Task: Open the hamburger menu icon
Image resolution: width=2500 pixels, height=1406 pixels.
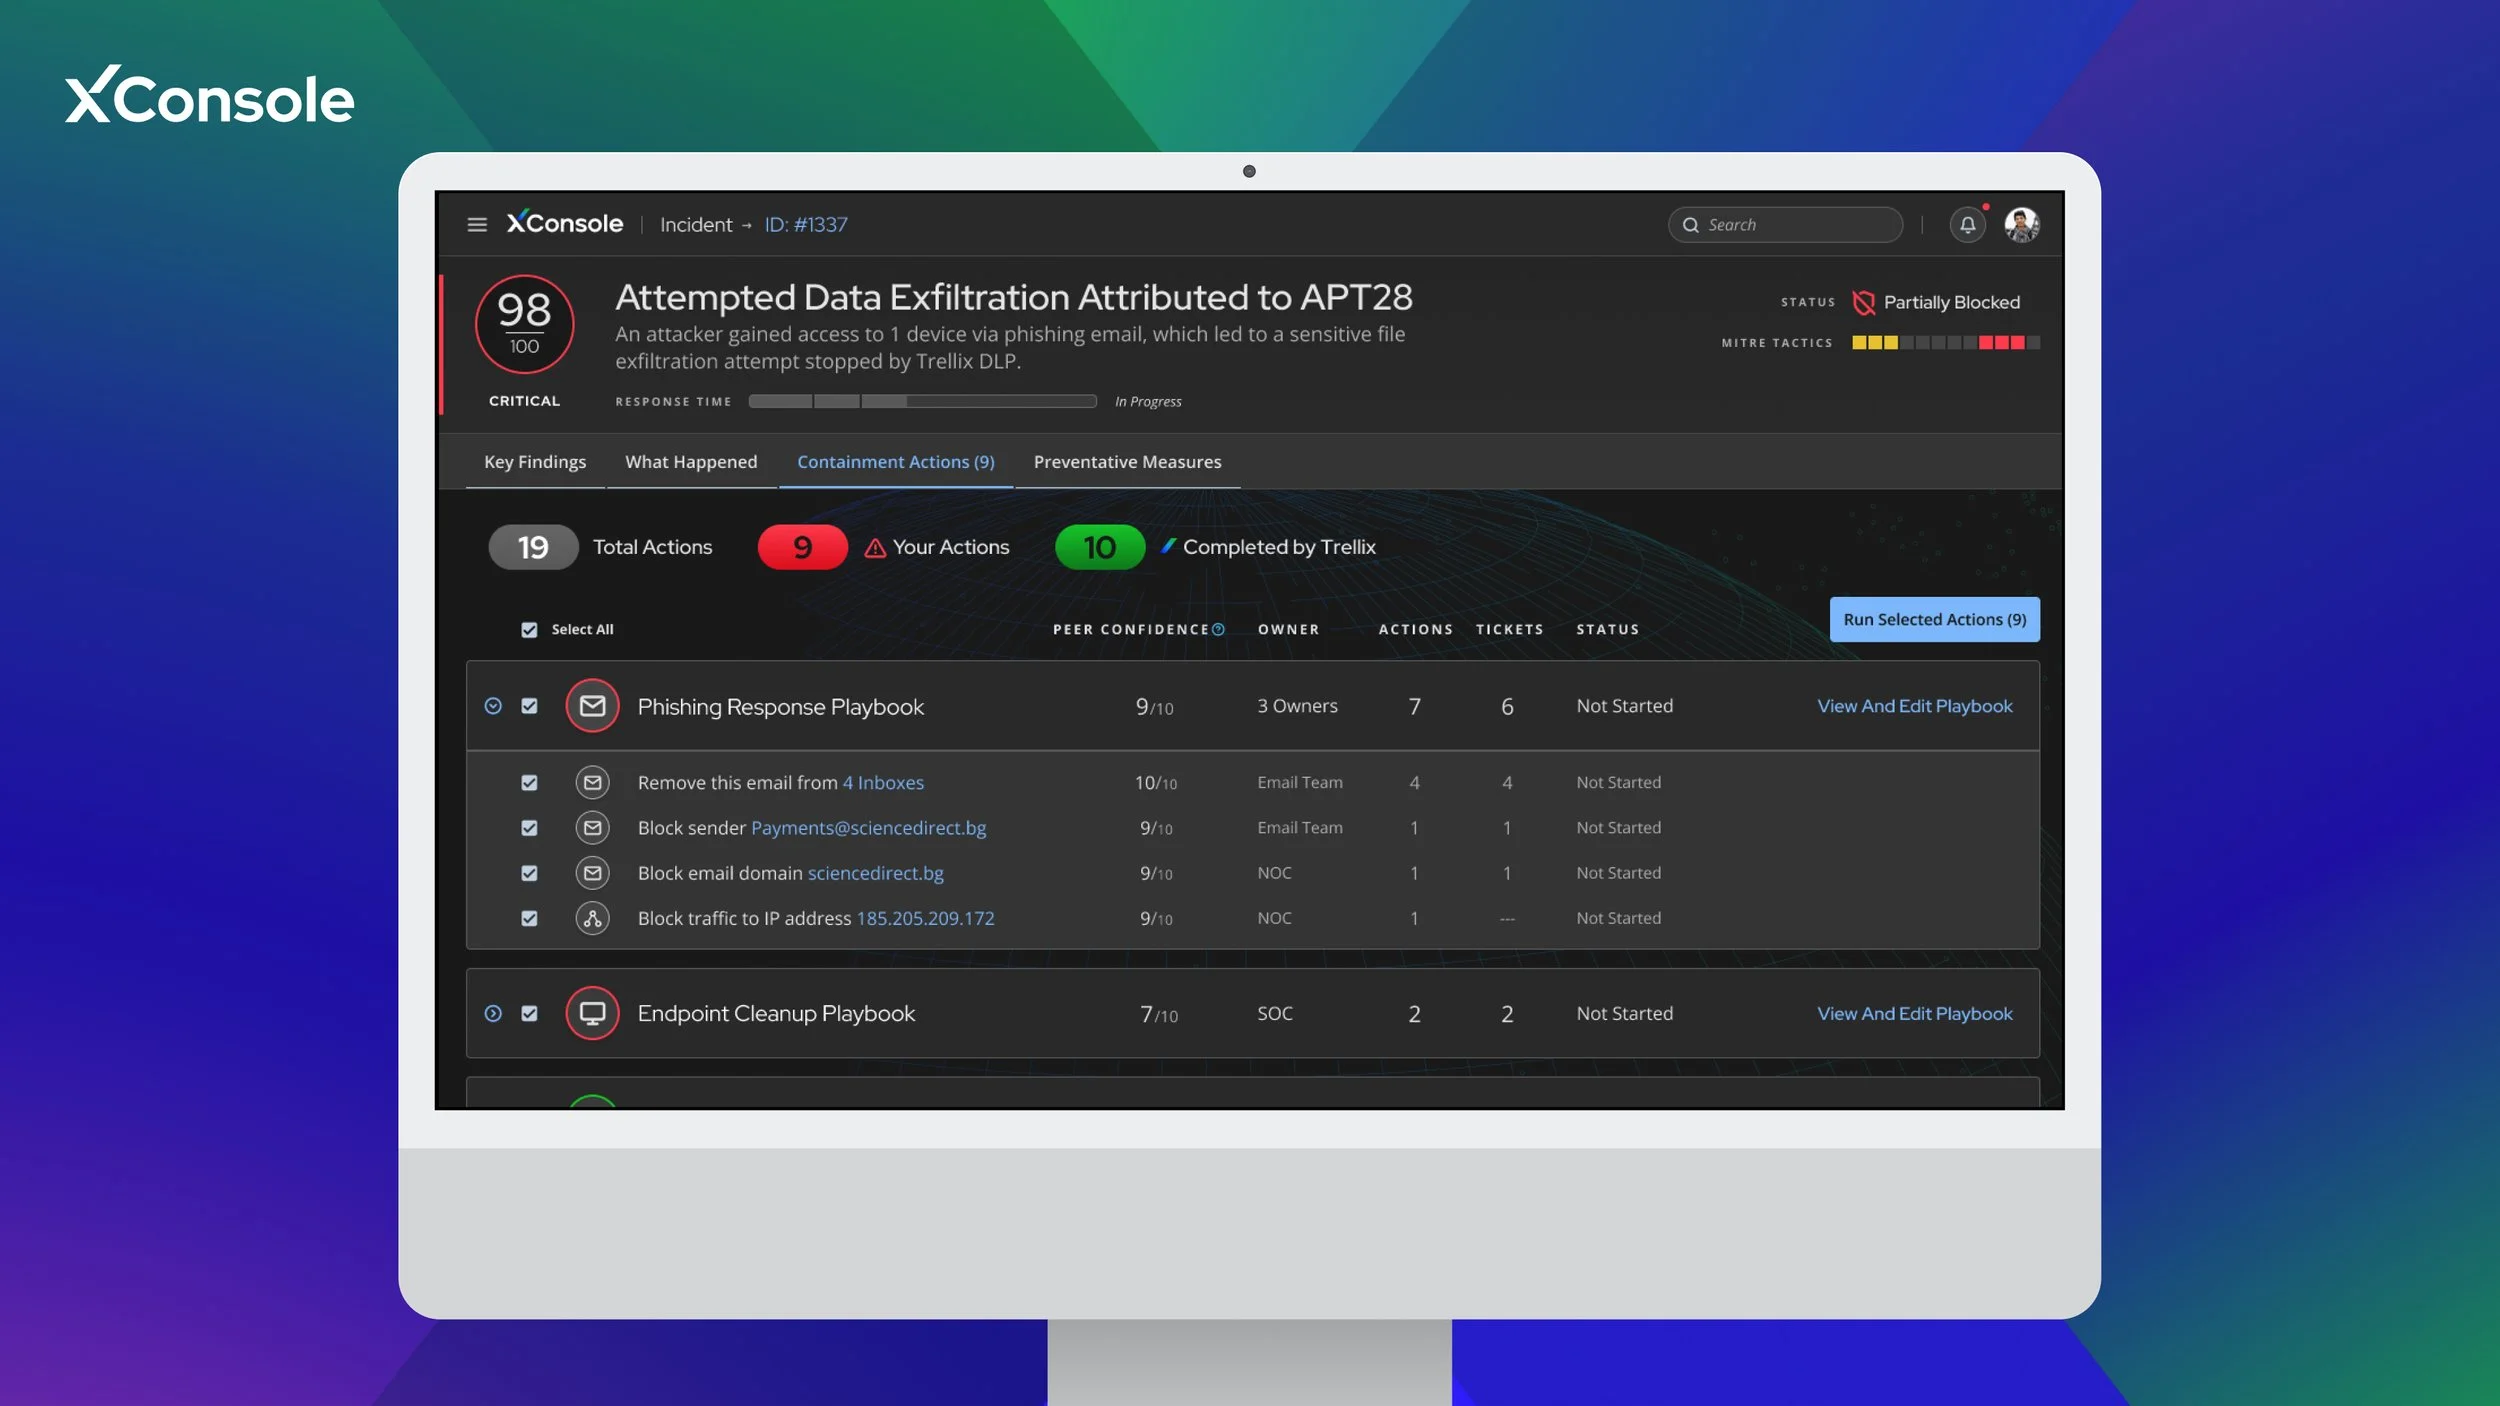Action: tap(477, 225)
